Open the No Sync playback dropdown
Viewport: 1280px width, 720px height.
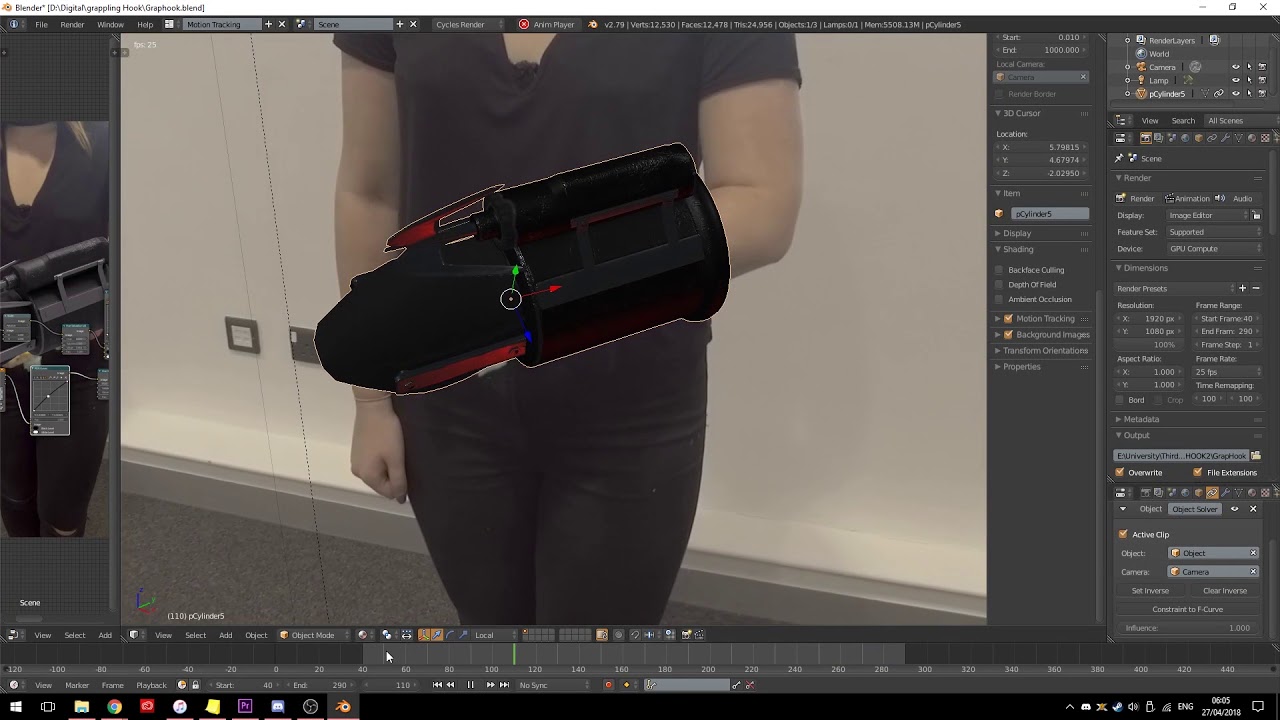point(552,685)
